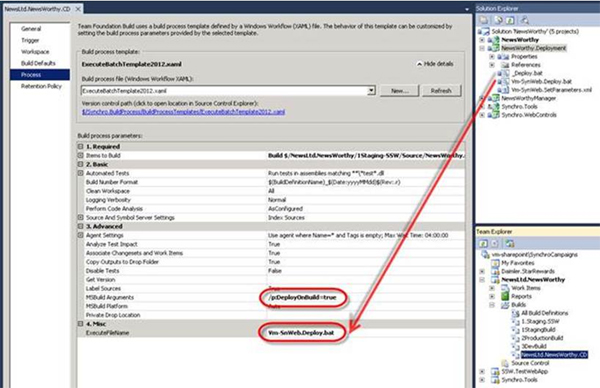Click the Perform Code Analysis value 'AsConfigured'

(285, 209)
